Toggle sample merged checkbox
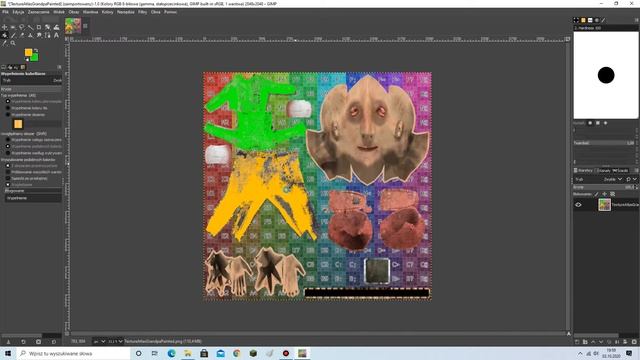Image resolution: width=640 pixels, height=360 pixels. (8, 172)
